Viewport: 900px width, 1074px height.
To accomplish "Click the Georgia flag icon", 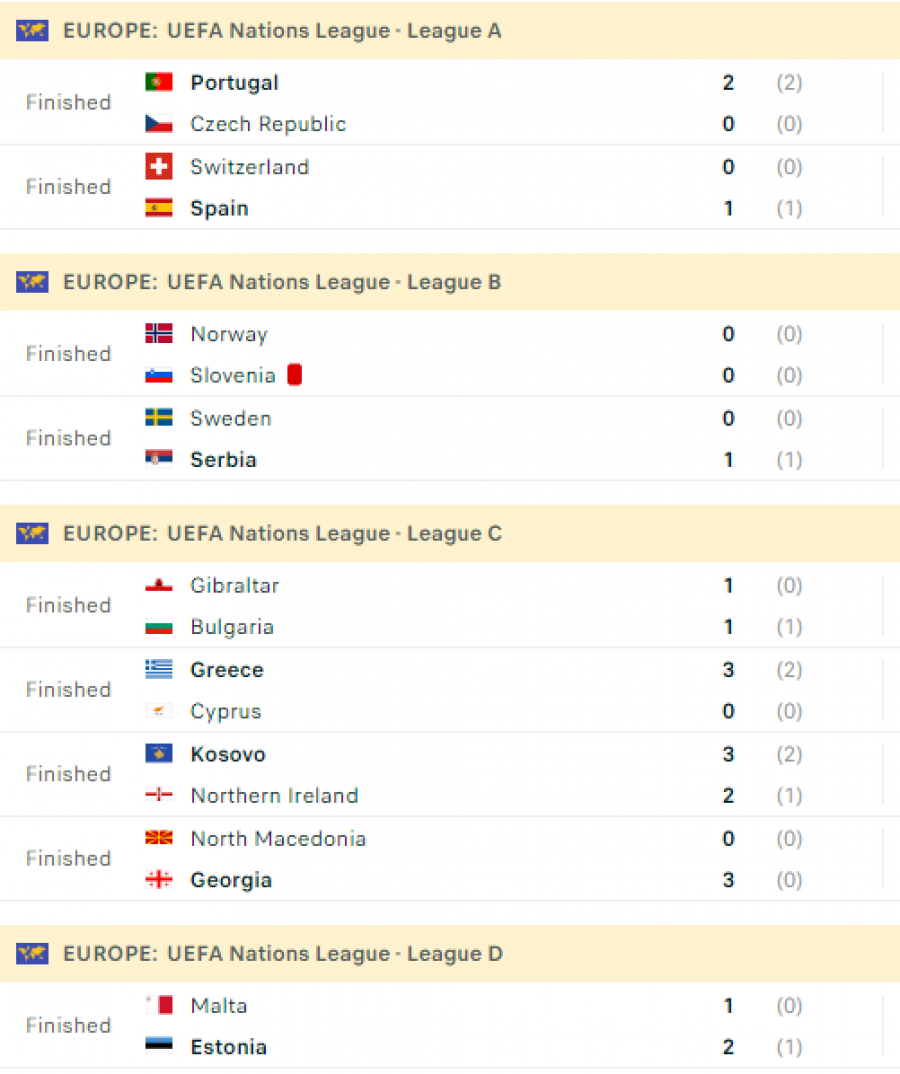I will click(159, 879).
